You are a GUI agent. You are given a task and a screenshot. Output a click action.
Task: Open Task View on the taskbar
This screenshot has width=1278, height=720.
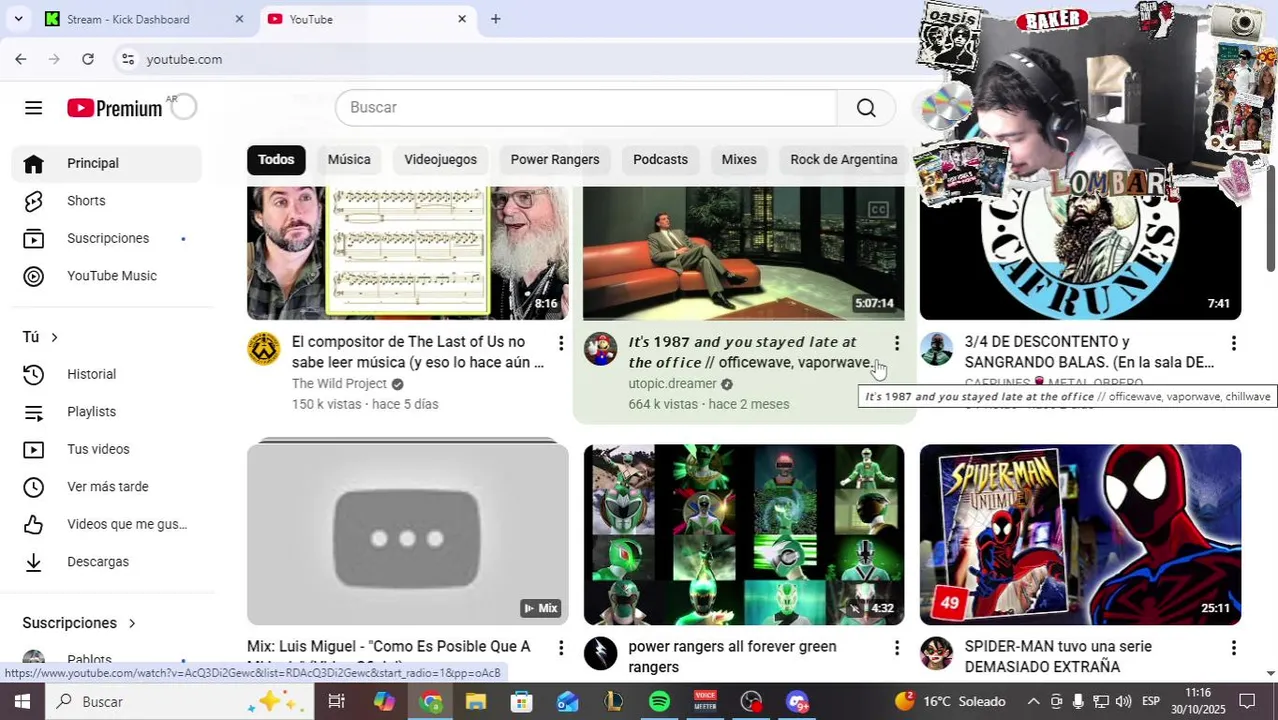(x=337, y=702)
